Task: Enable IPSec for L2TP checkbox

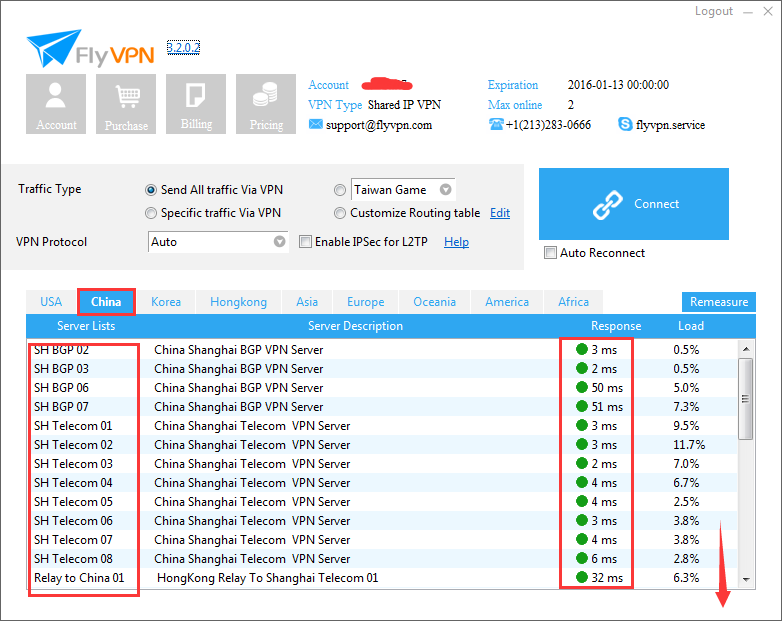Action: [x=305, y=242]
